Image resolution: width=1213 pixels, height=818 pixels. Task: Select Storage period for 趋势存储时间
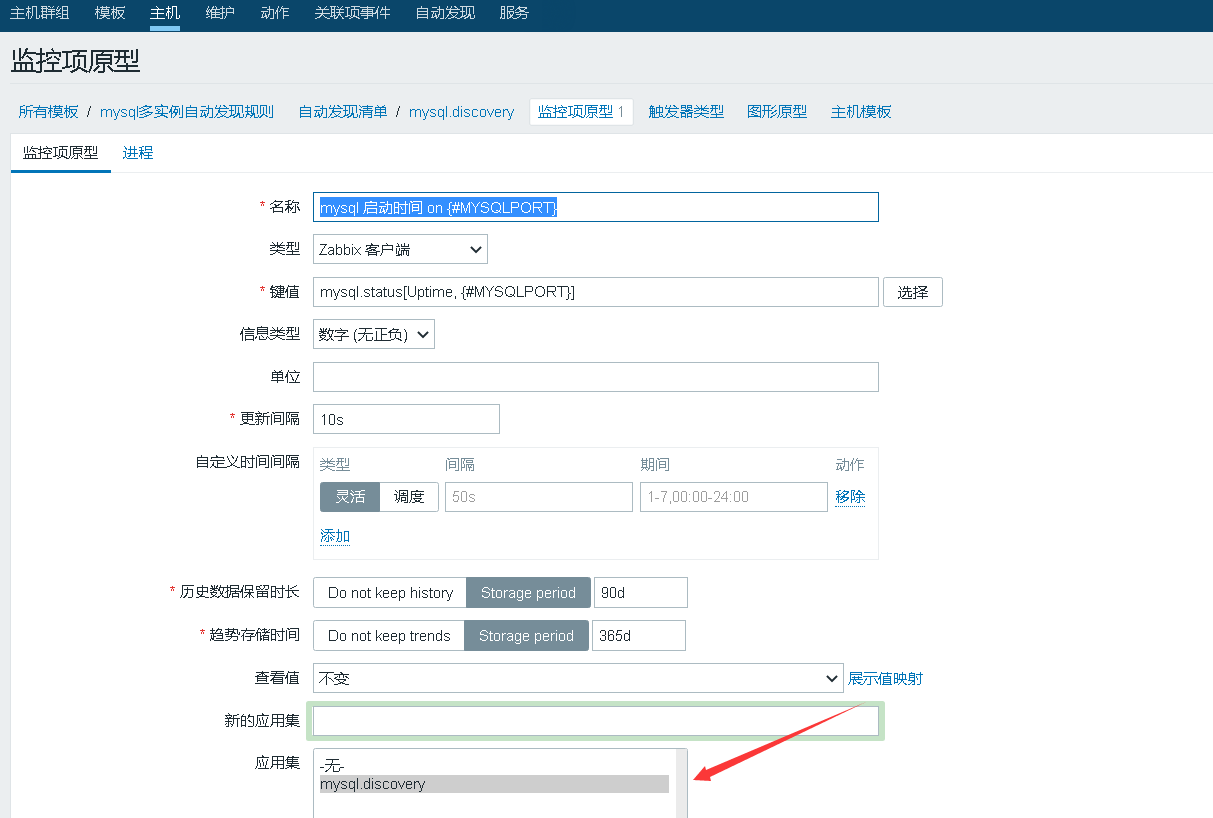tap(526, 635)
